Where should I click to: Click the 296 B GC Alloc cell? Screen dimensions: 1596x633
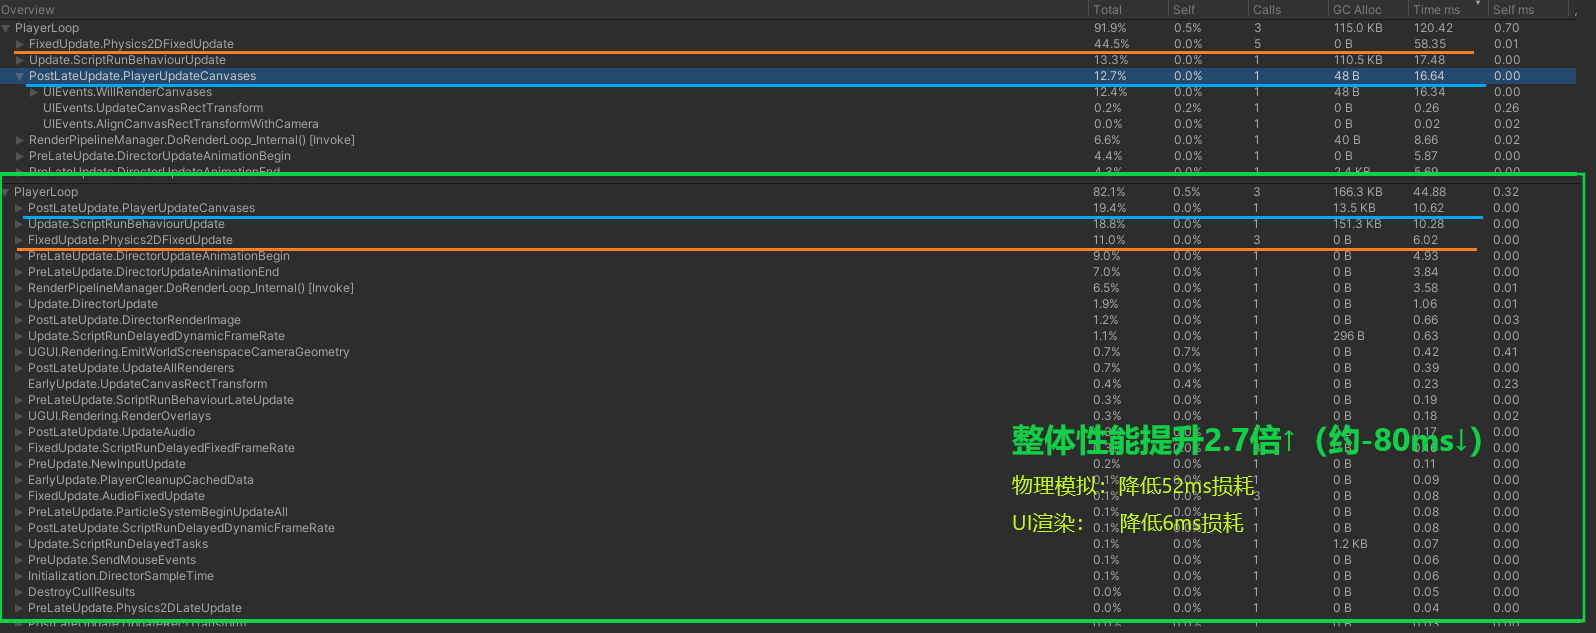coord(1349,336)
